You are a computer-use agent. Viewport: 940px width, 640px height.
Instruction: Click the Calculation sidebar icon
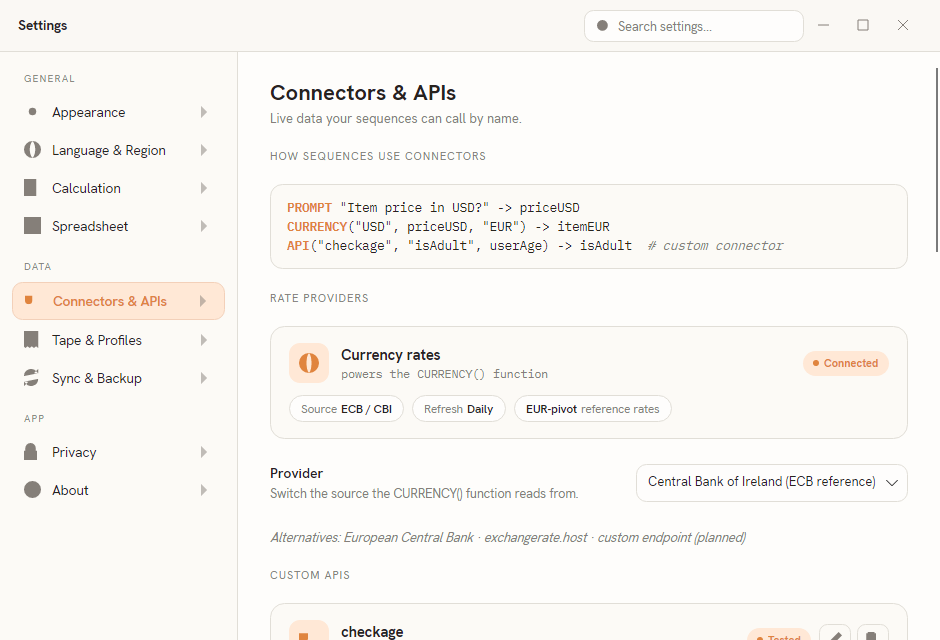point(31,188)
